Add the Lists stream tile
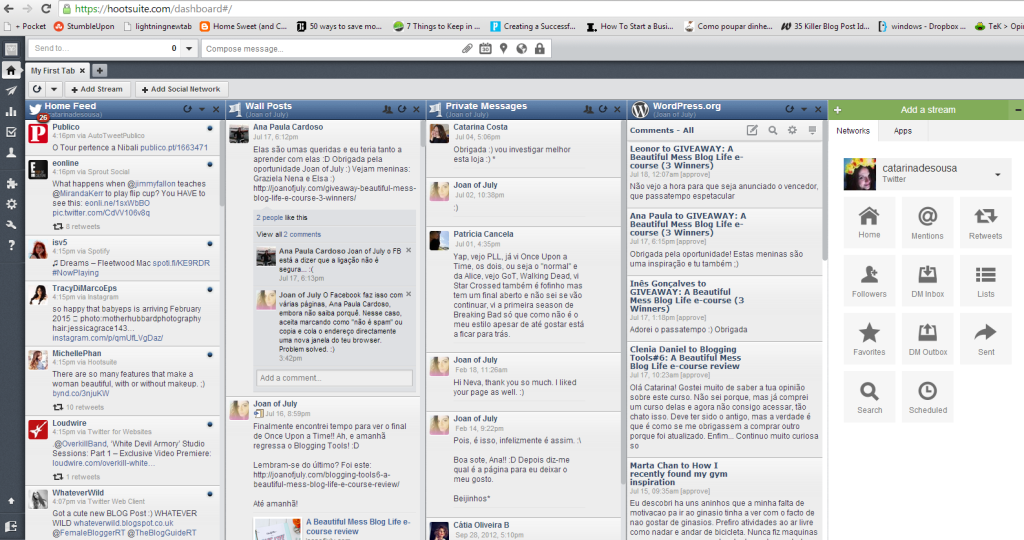The width and height of the screenshot is (1024, 540). (x=985, y=281)
